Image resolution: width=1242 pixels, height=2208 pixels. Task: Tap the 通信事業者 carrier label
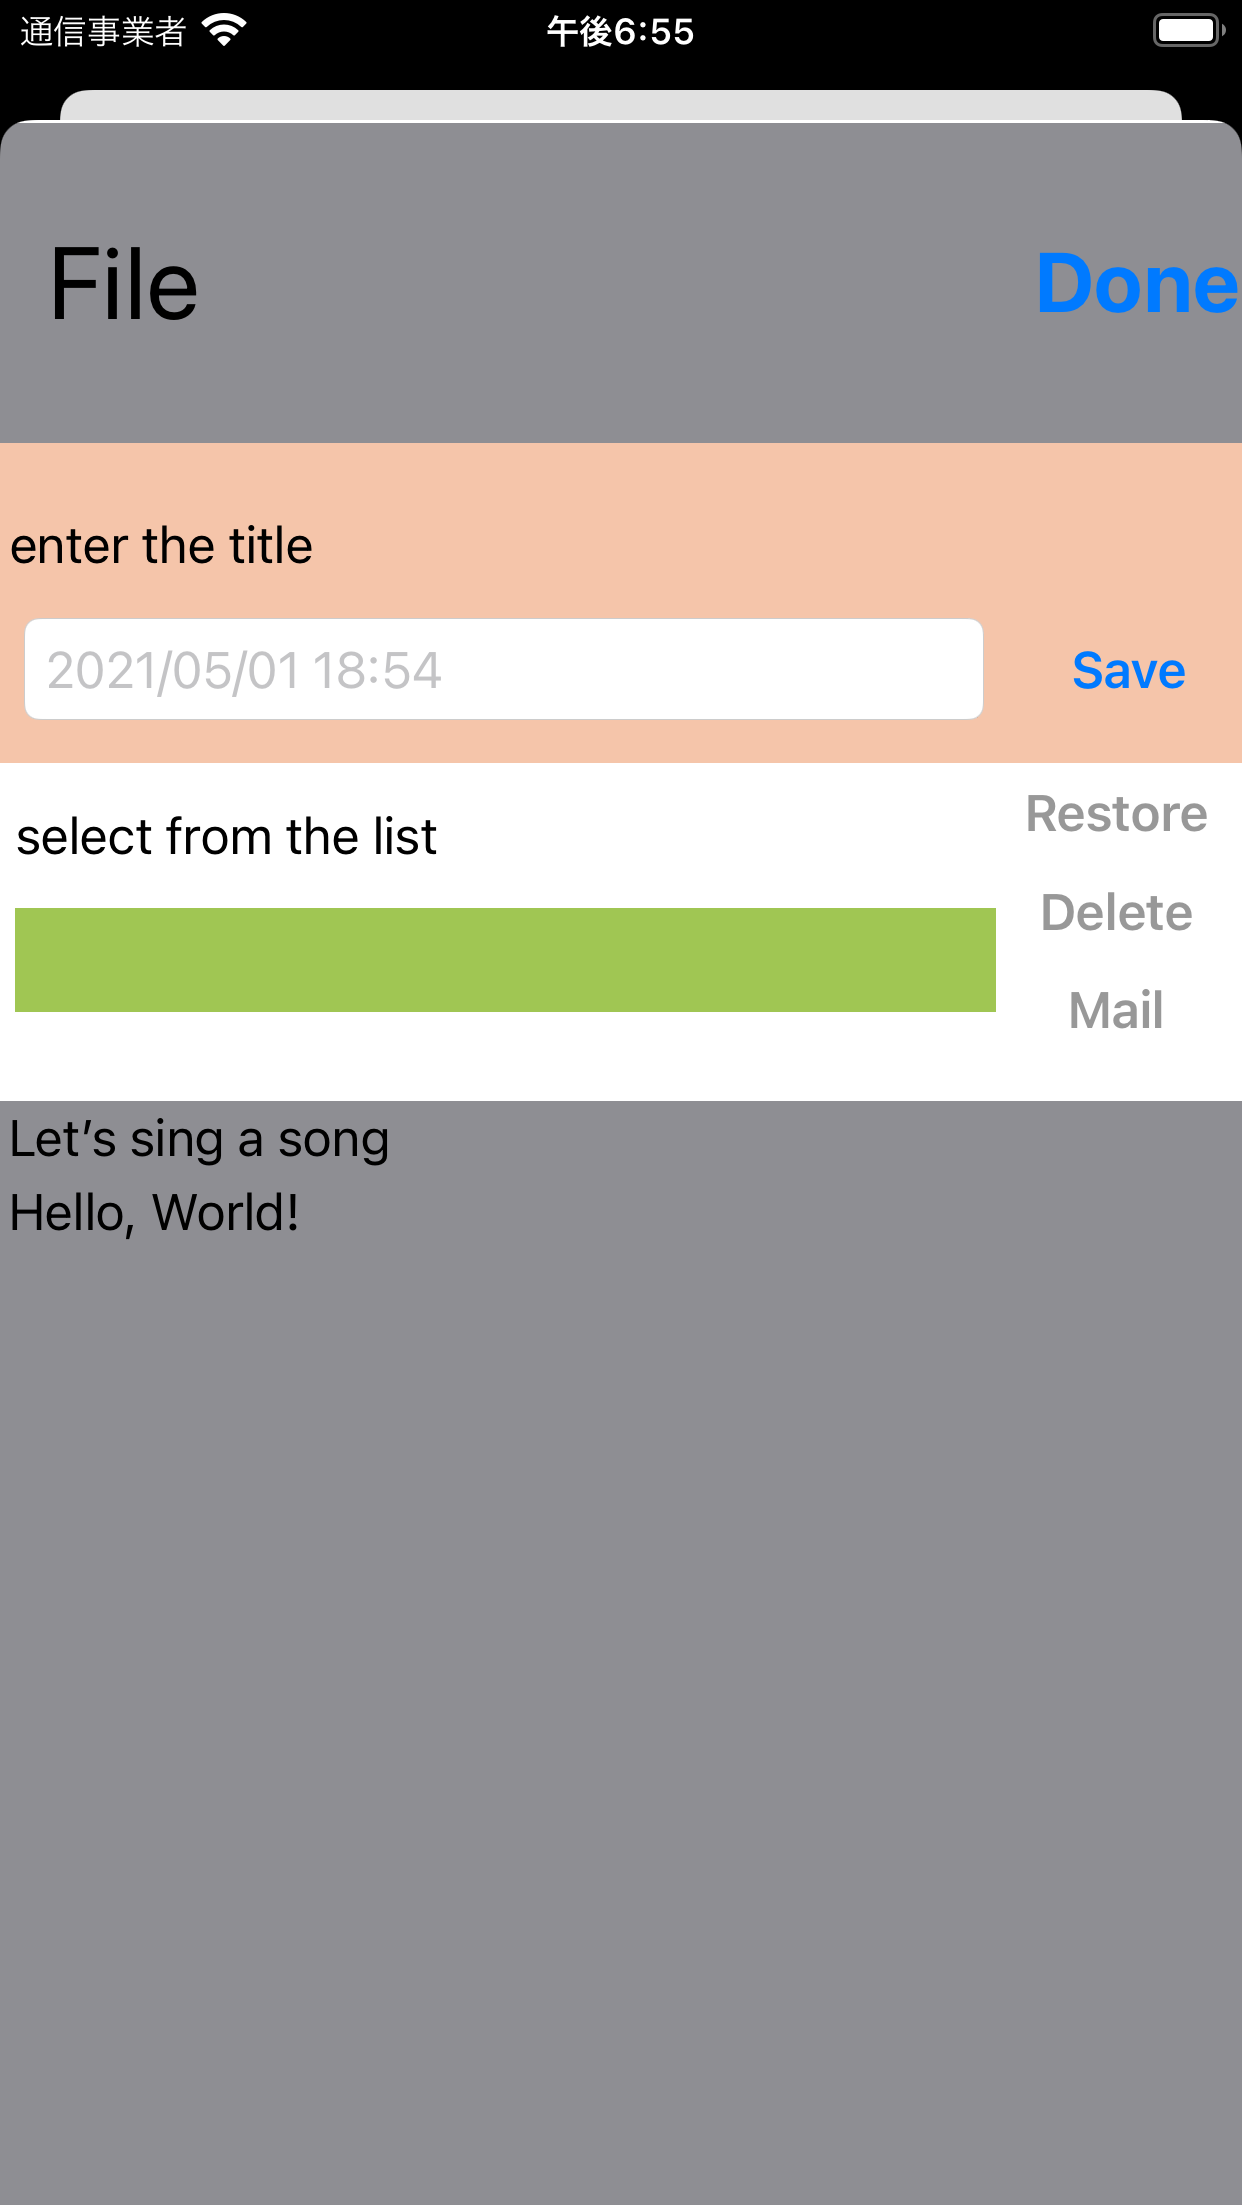click(x=103, y=32)
